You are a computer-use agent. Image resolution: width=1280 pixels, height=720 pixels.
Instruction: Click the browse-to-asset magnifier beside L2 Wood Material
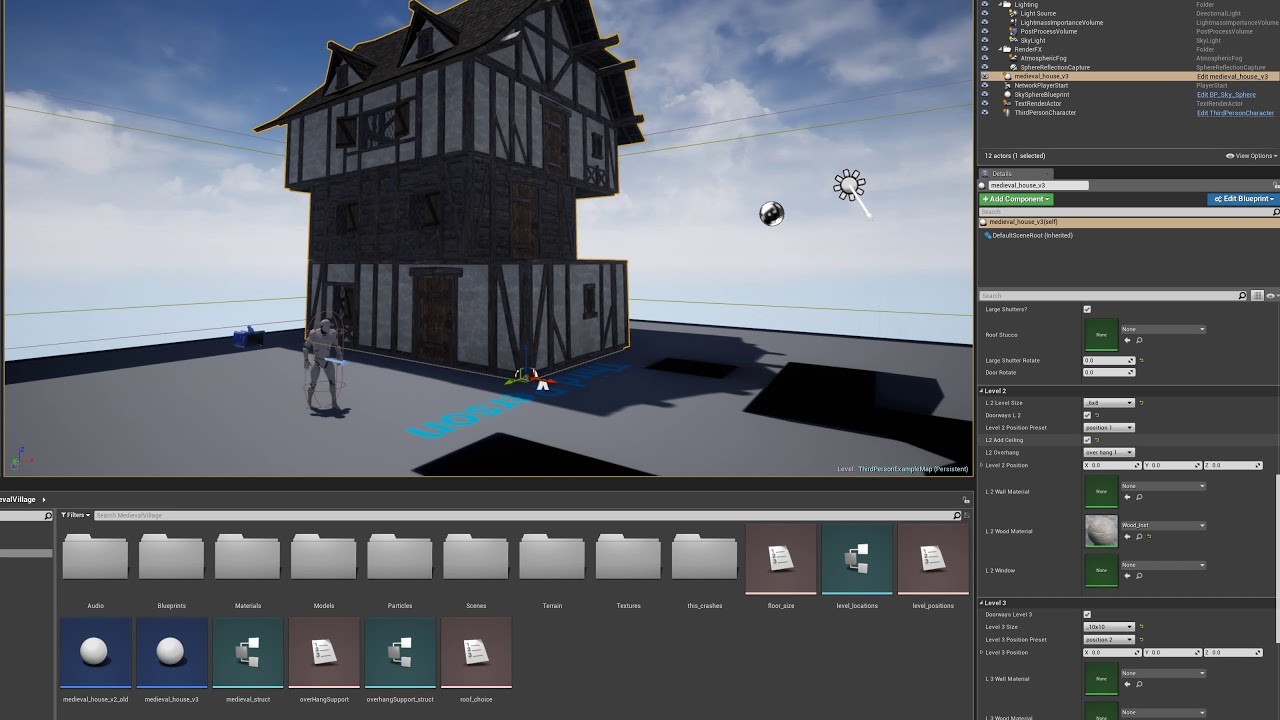coord(1139,537)
